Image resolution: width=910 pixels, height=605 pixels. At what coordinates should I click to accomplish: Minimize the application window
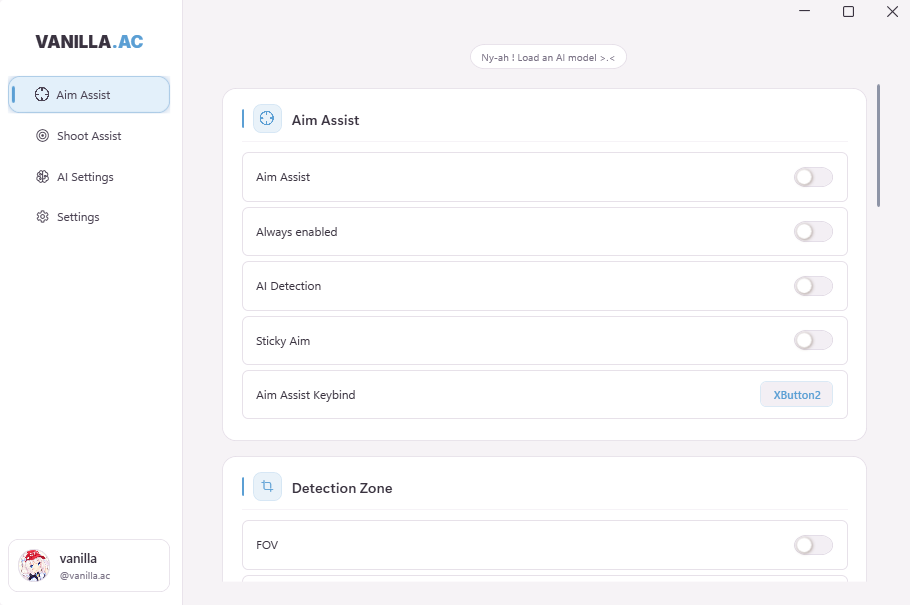804,11
